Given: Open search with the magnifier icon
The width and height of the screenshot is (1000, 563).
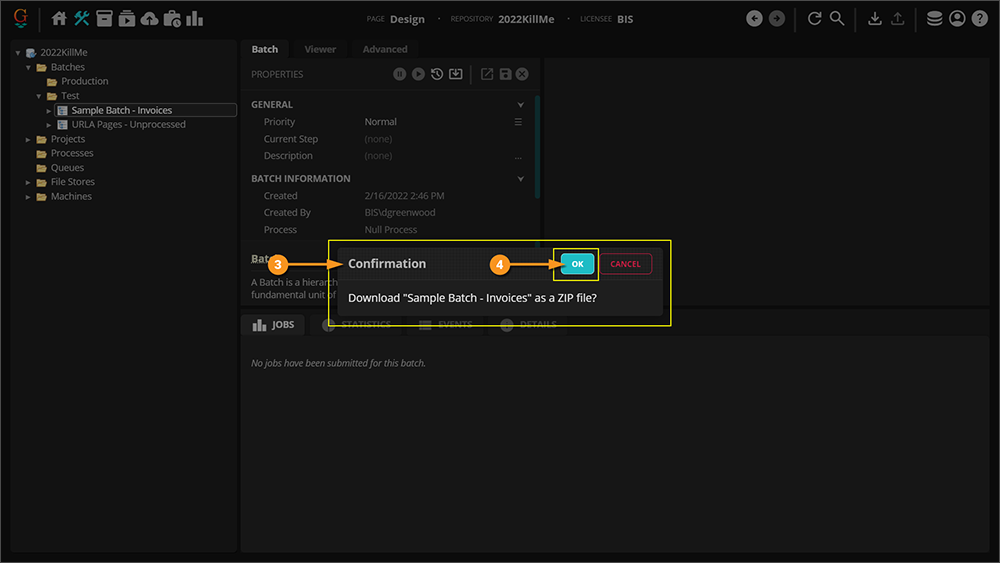Looking at the screenshot, I should 837,18.
